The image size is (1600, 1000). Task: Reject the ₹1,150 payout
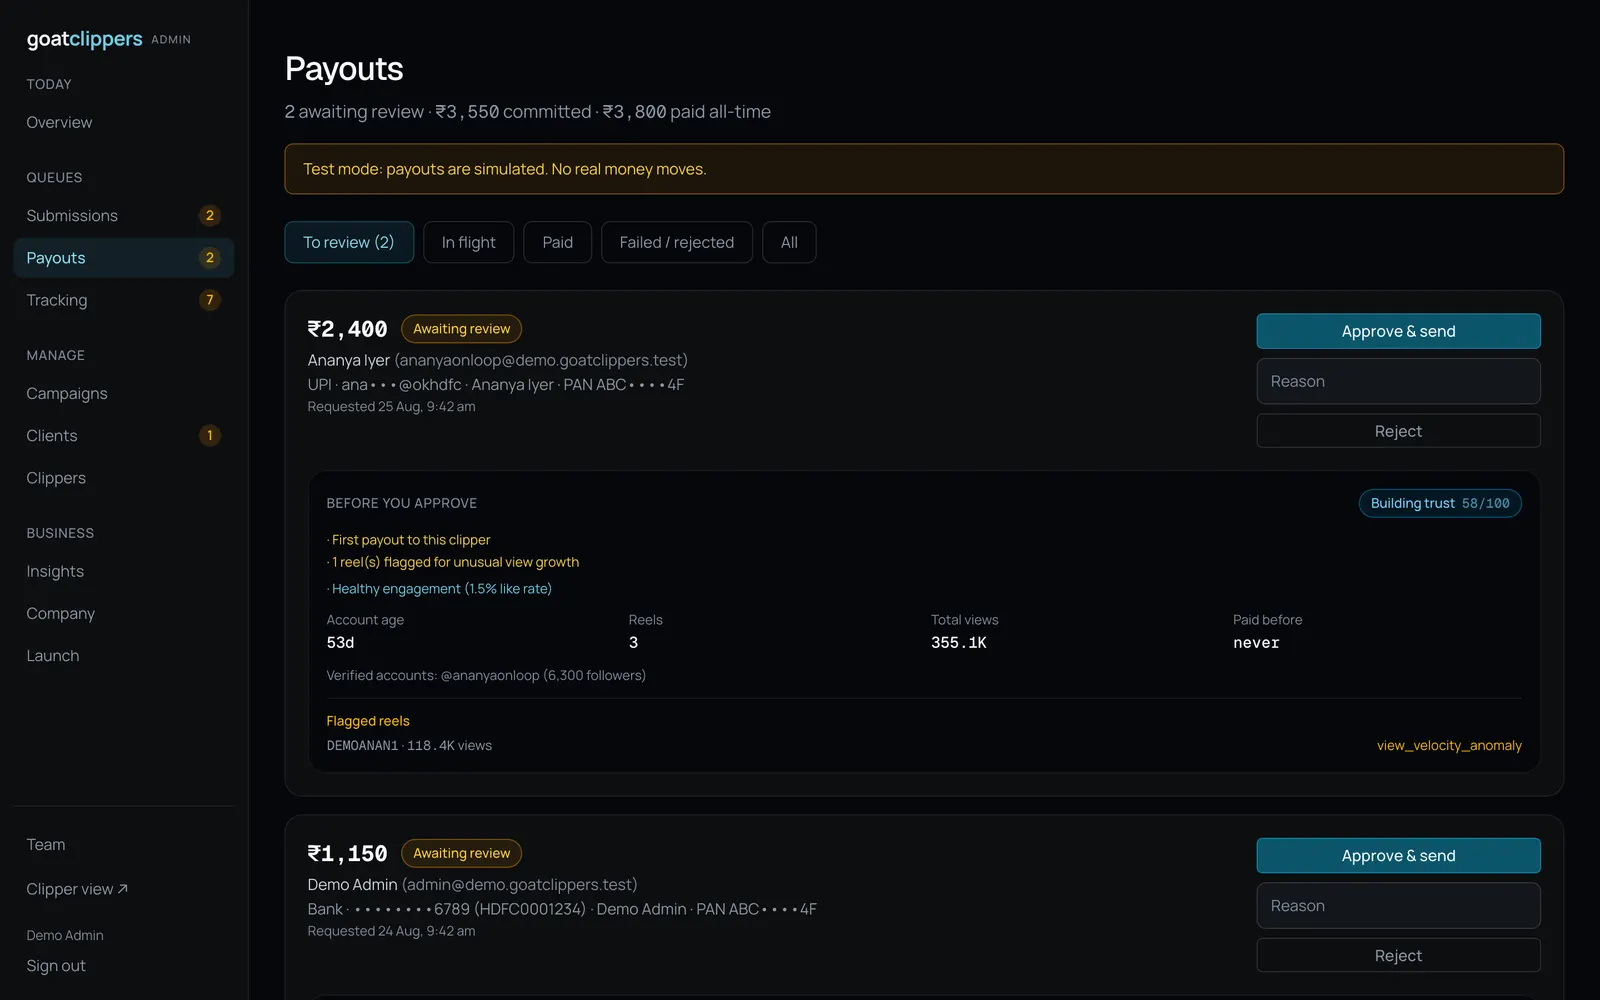click(x=1398, y=955)
